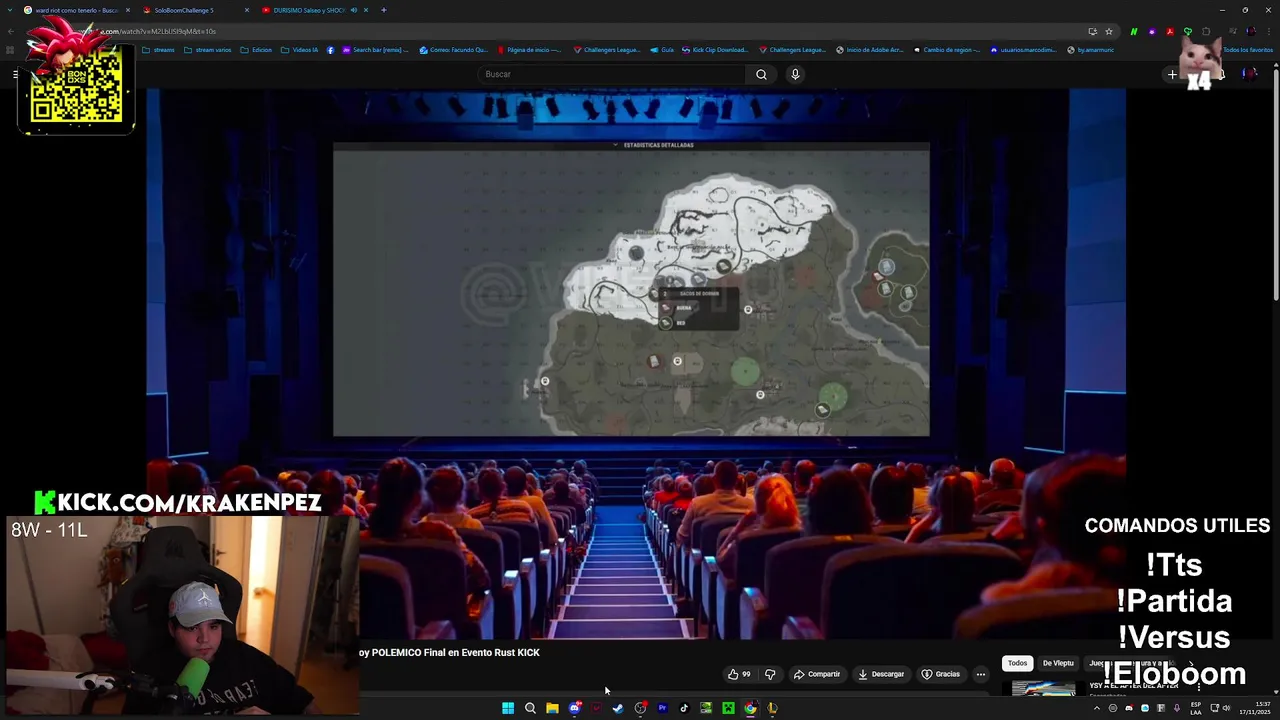This screenshot has height=720, width=1280.
Task: Open the Windows Start menu
Action: [508, 708]
